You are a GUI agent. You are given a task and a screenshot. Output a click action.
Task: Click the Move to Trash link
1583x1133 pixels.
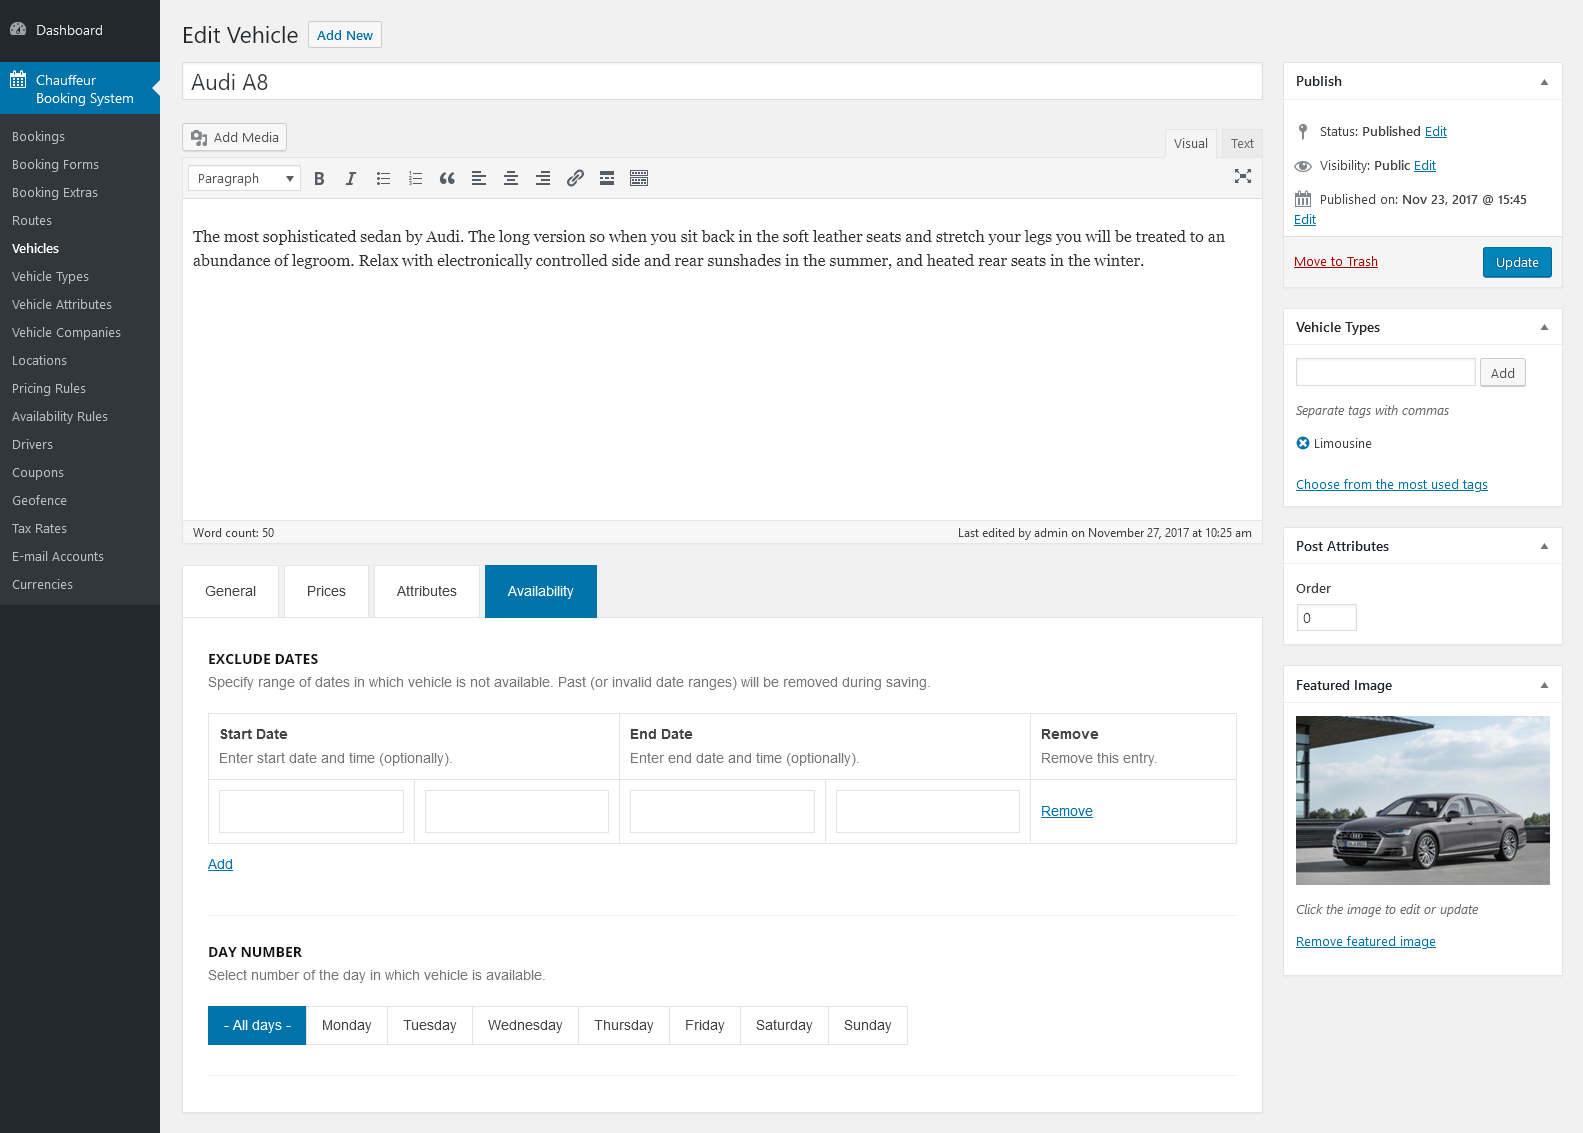pyautogui.click(x=1335, y=262)
